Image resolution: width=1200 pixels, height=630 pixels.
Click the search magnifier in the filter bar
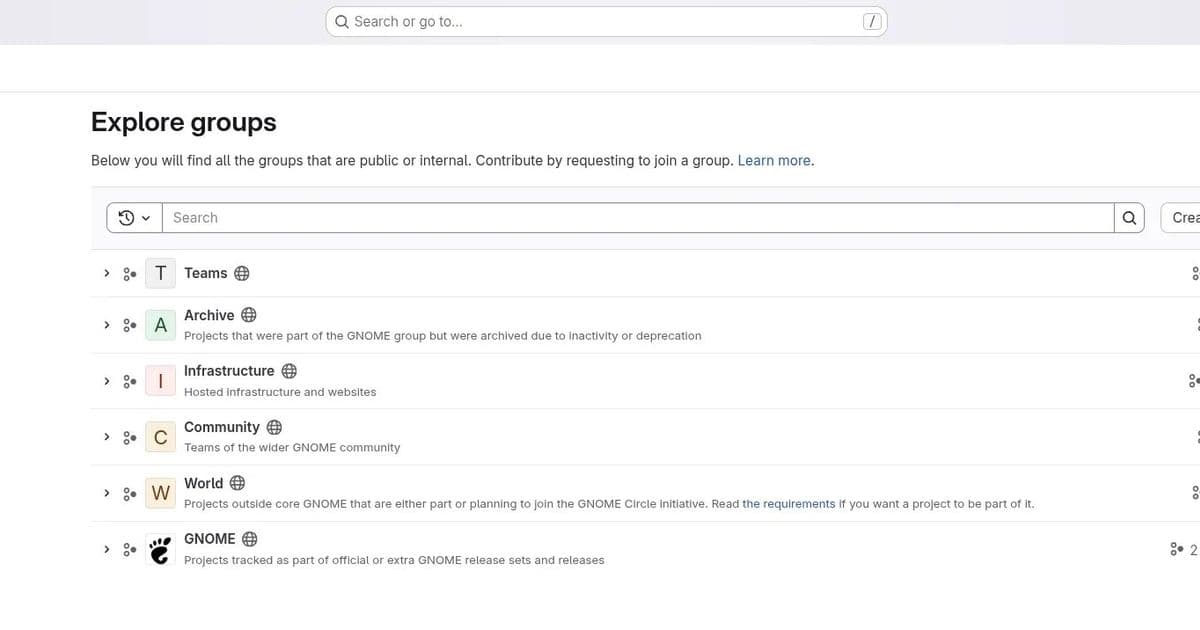click(x=1129, y=217)
